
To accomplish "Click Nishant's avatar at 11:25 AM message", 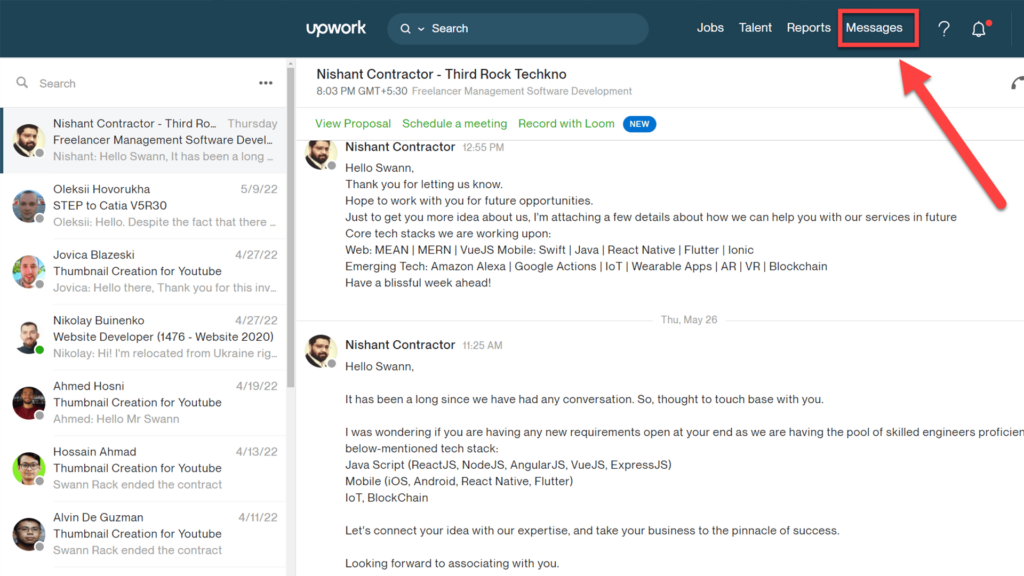I will click(x=321, y=351).
